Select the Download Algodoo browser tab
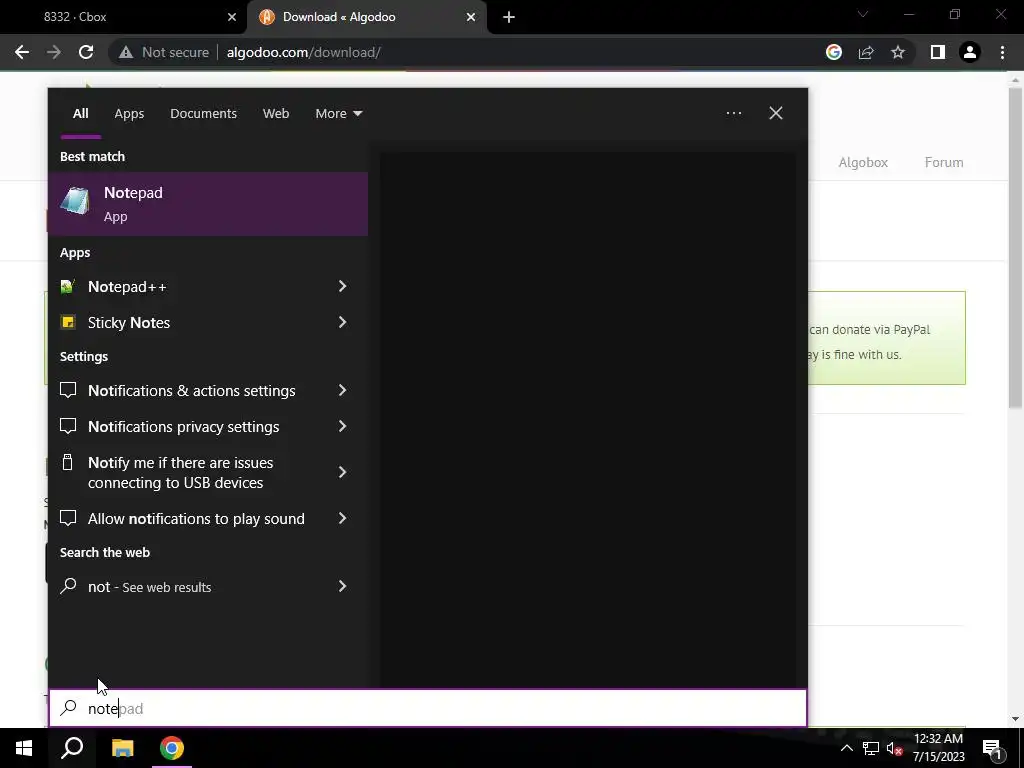1024x768 pixels. tap(366, 17)
